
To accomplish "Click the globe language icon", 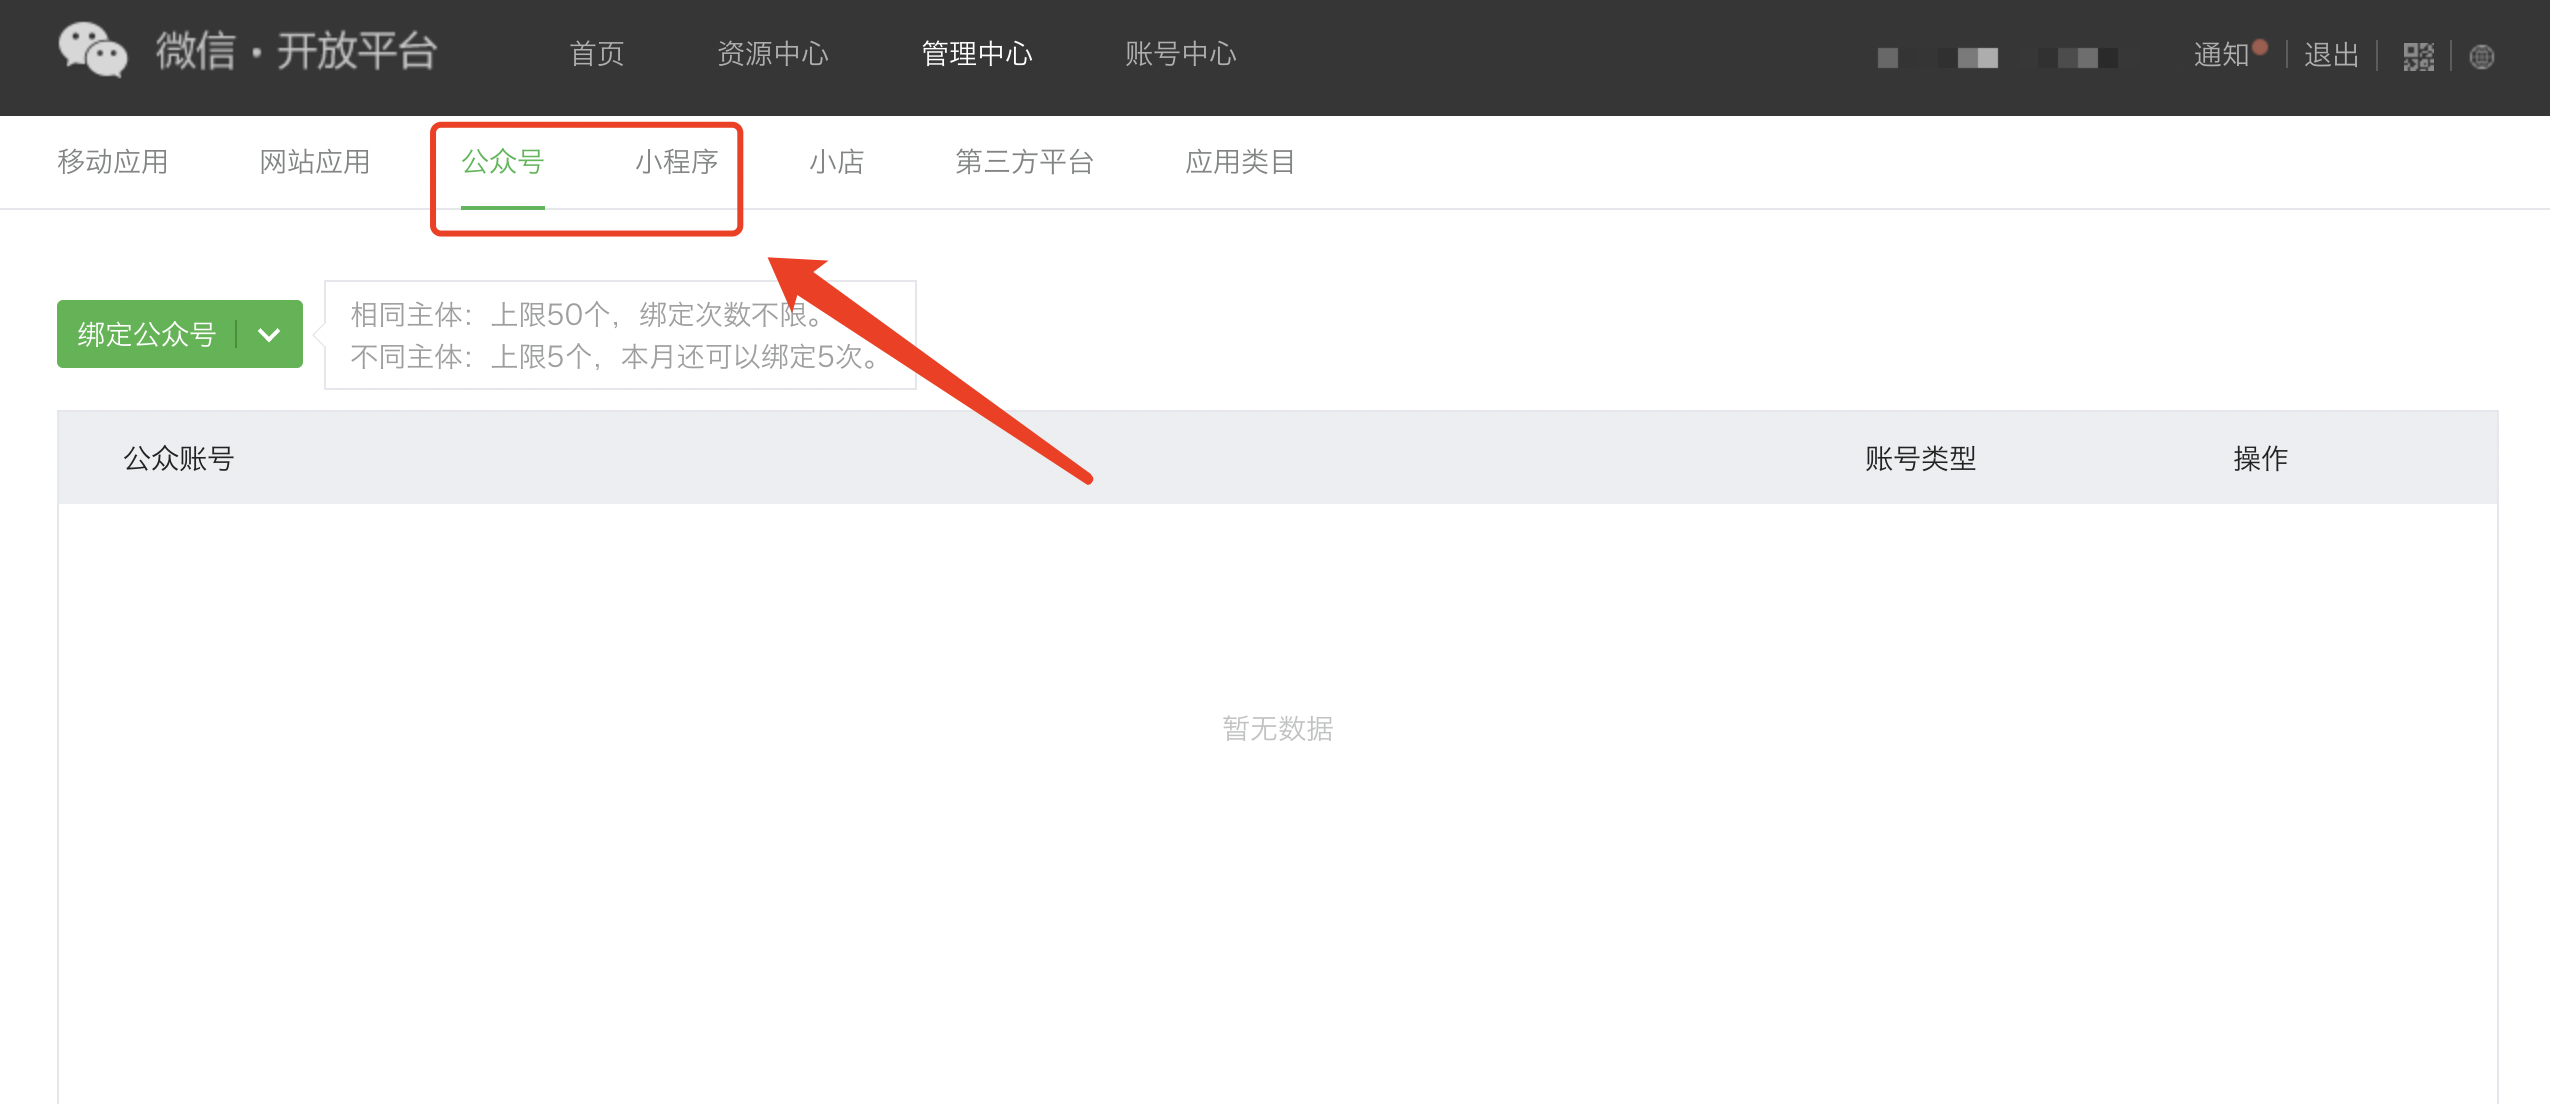I will (2482, 57).
